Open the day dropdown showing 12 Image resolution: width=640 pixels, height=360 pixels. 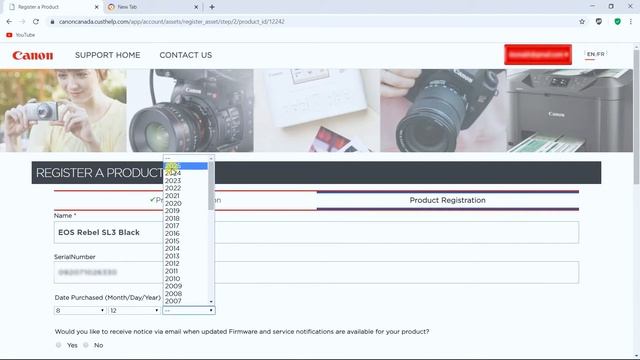pyautogui.click(x=134, y=311)
